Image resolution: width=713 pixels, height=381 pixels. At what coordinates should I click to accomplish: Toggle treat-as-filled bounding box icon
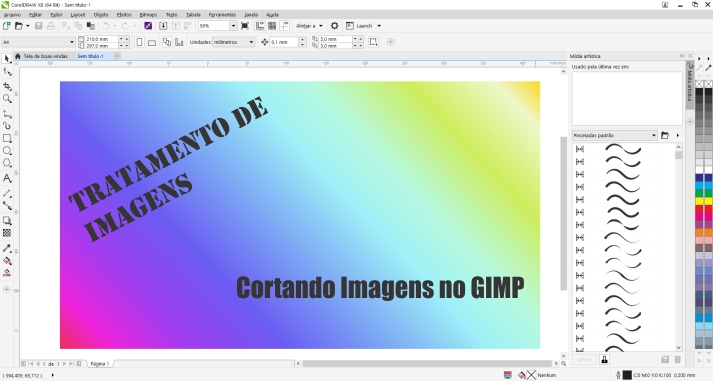pyautogui.click(x=373, y=42)
